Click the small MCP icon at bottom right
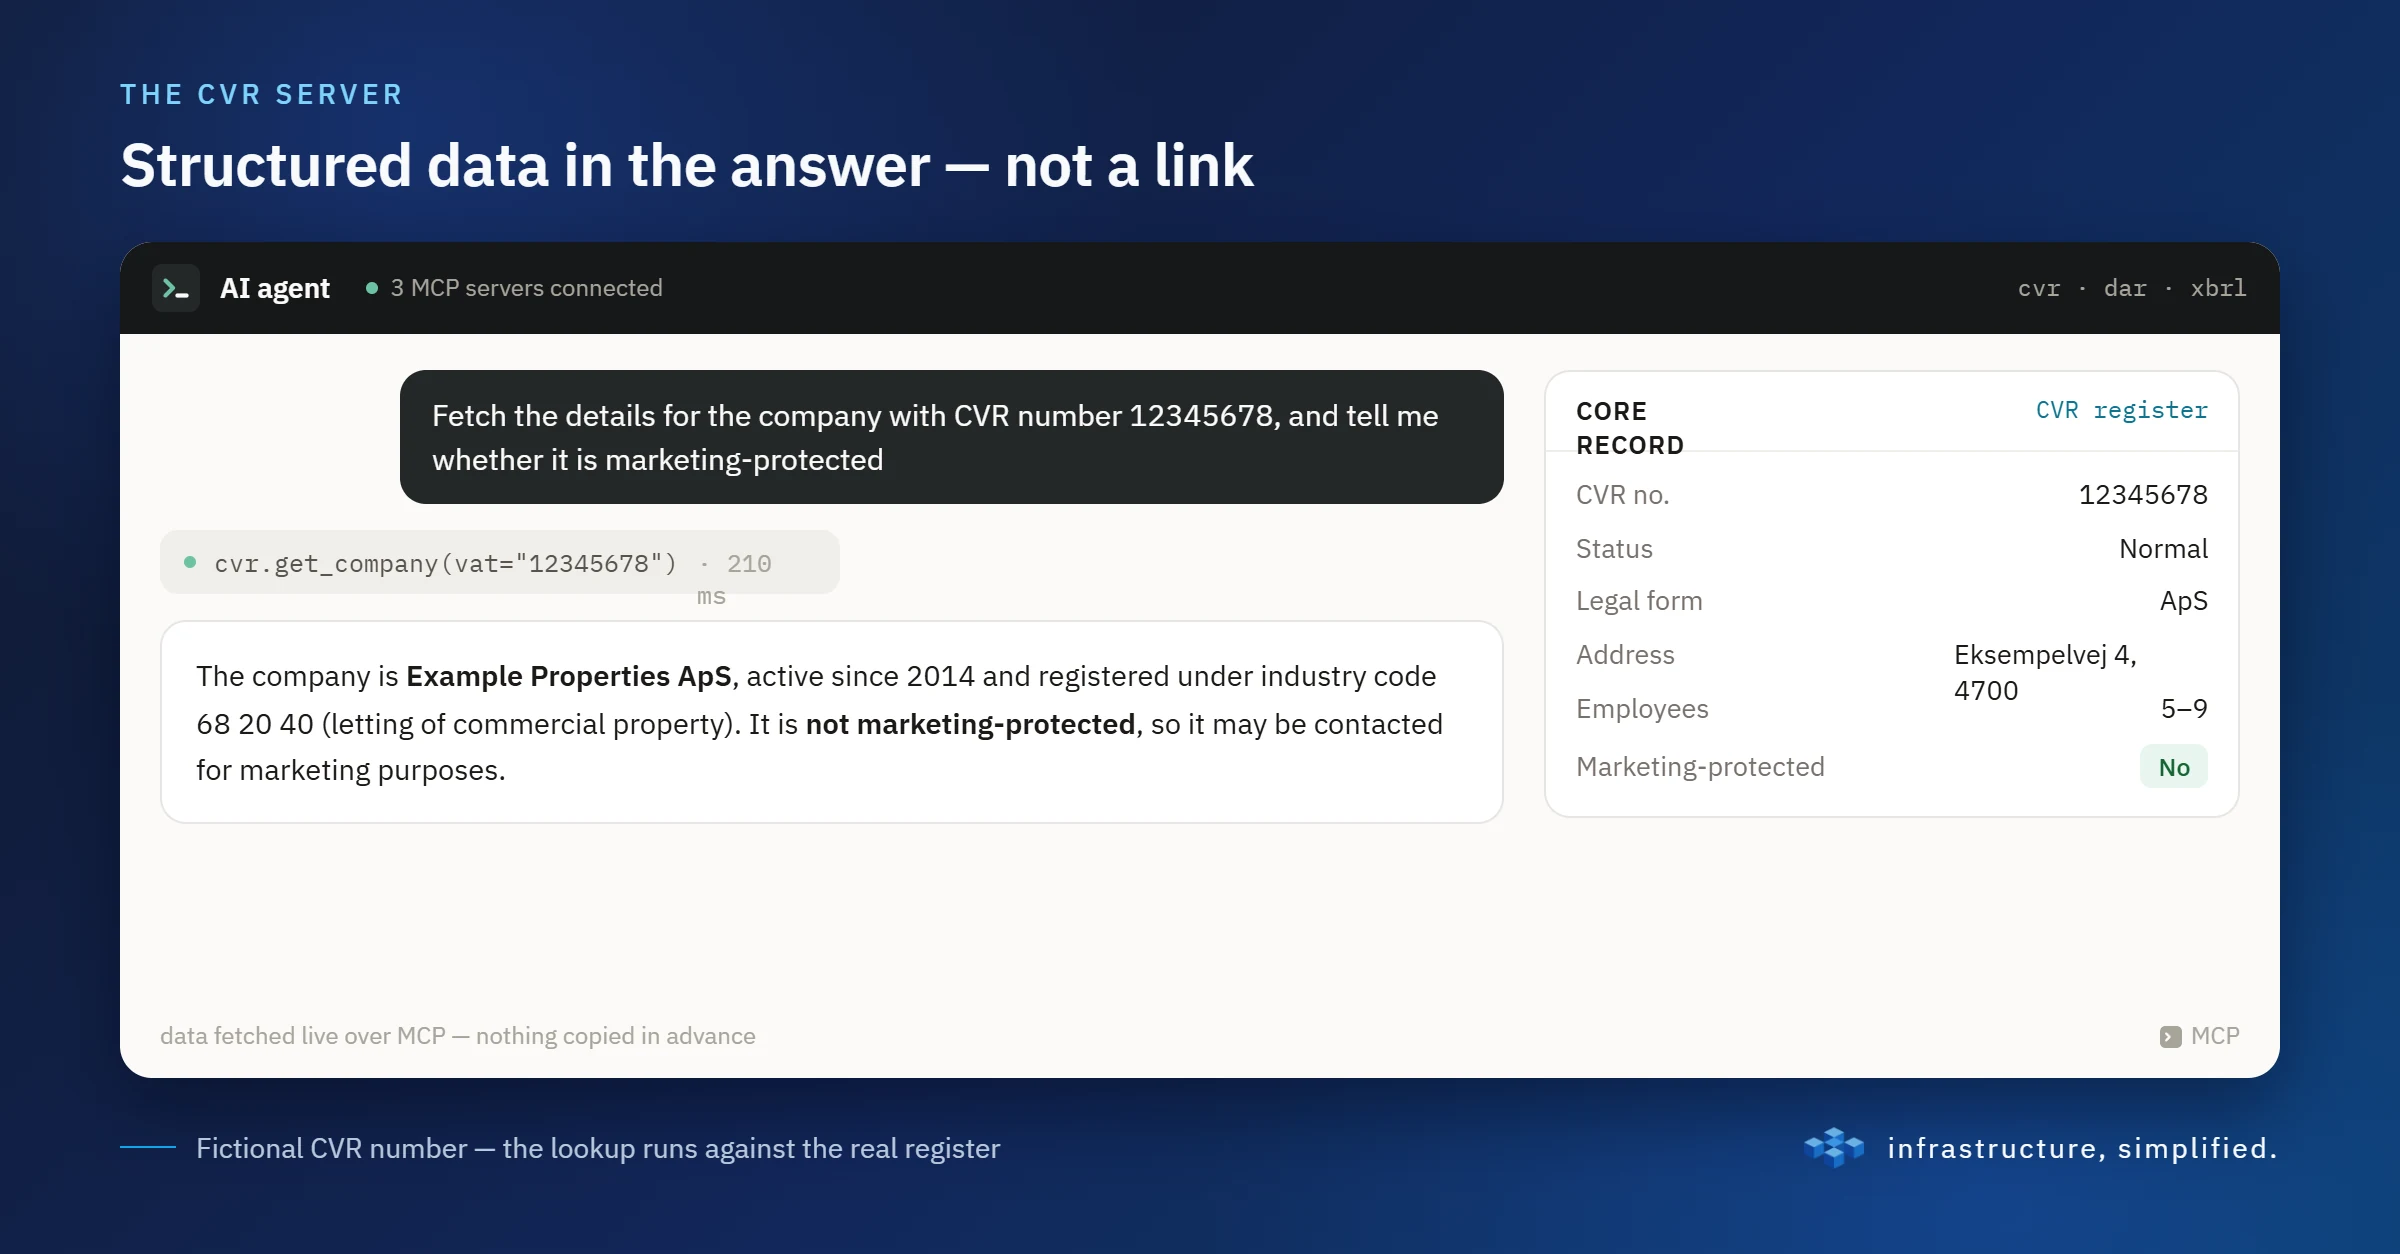This screenshot has height=1254, width=2400. 2170,1037
